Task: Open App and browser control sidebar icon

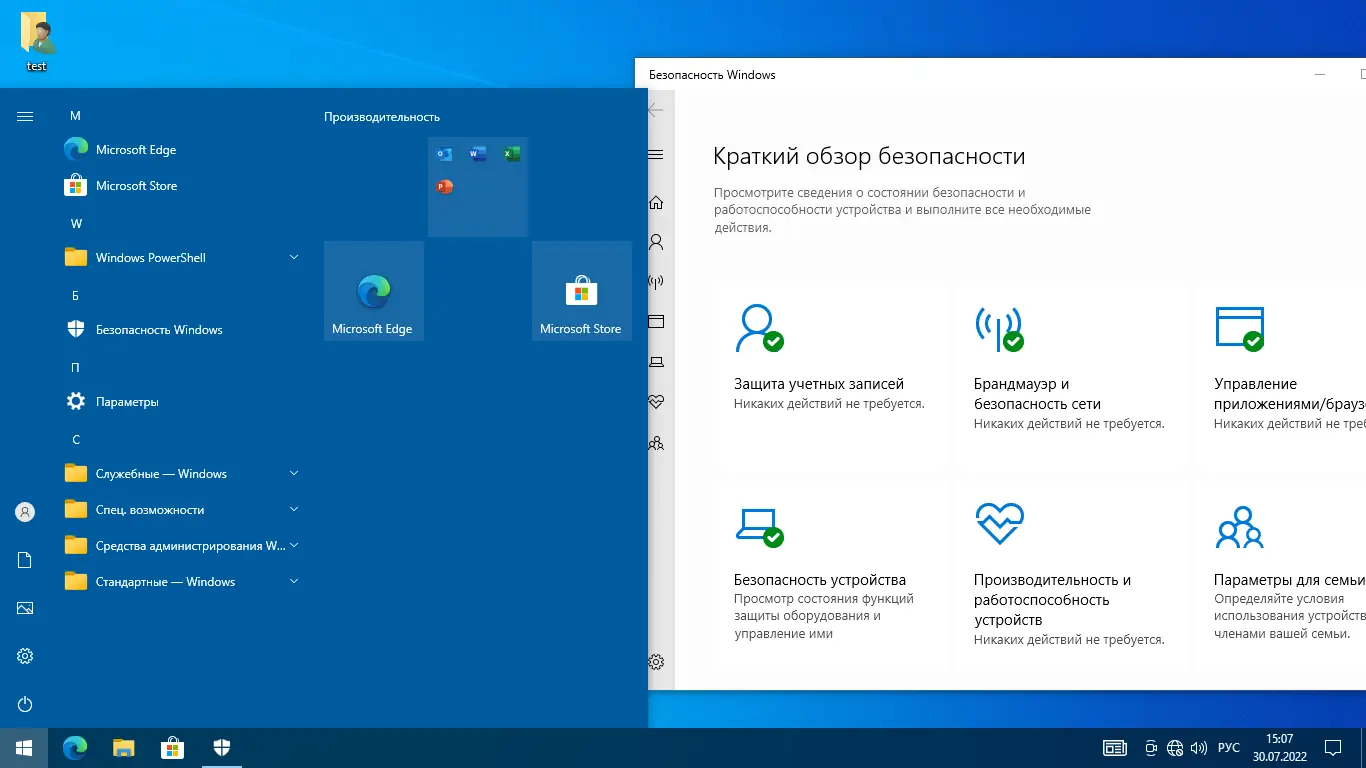Action: [x=656, y=322]
